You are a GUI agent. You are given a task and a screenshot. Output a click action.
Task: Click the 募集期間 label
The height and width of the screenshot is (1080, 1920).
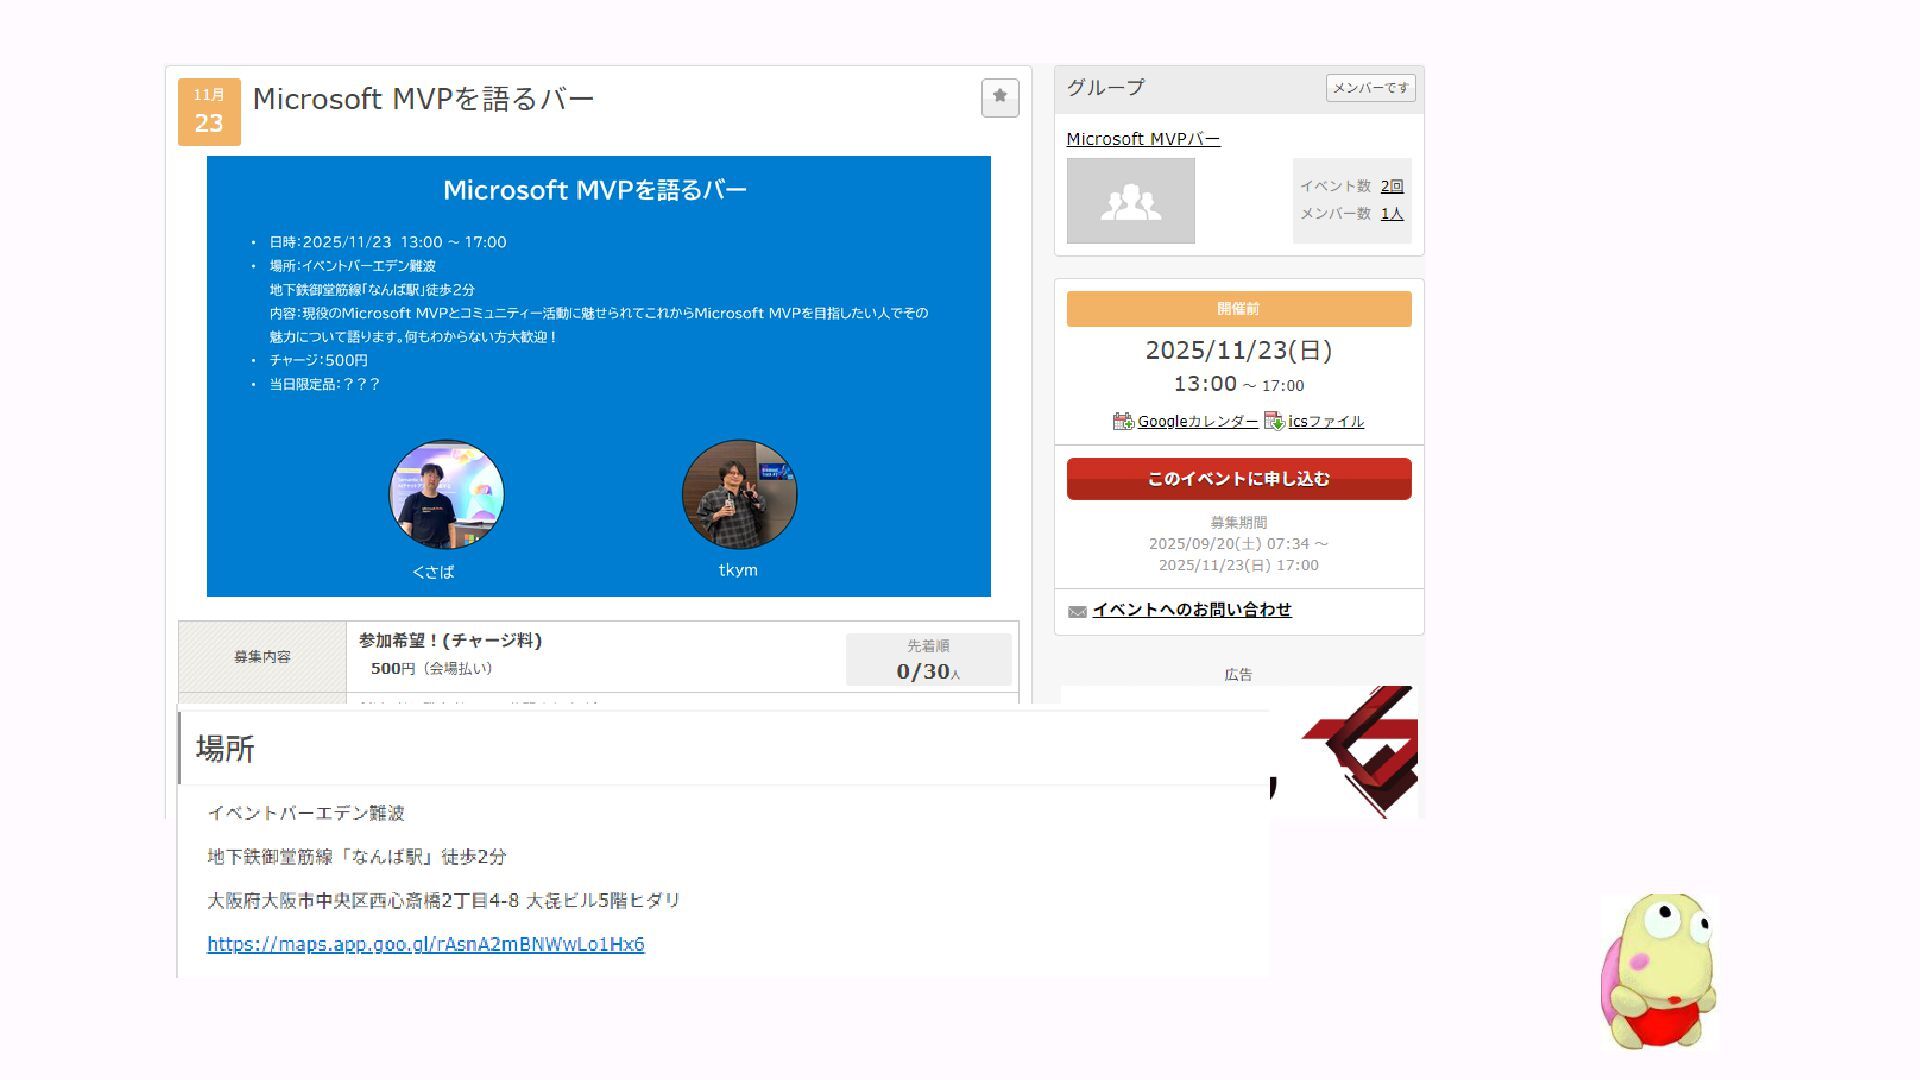1239,522
